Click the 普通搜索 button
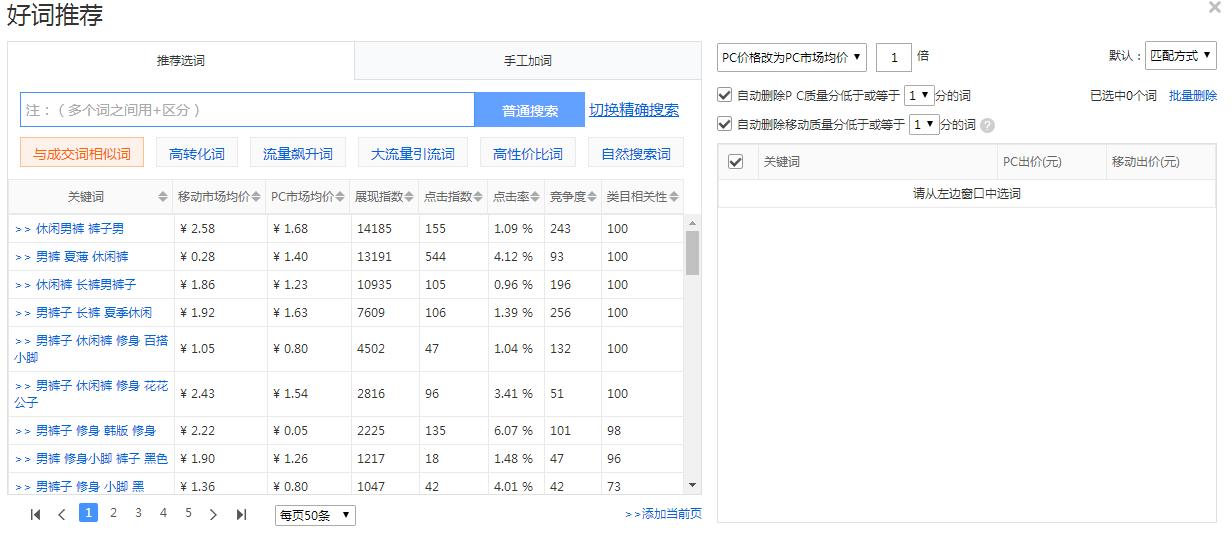Viewport: 1232px width, 535px height. point(530,110)
